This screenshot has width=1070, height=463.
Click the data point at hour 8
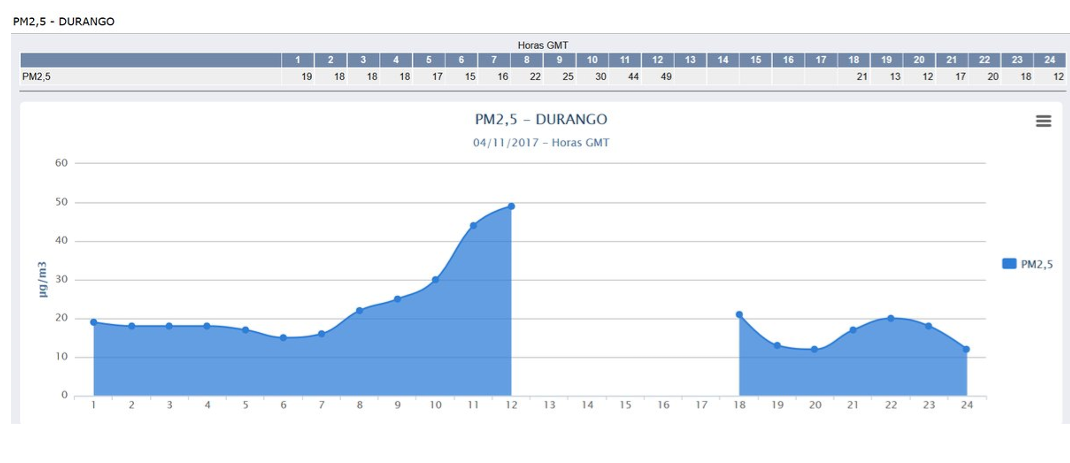(x=359, y=311)
